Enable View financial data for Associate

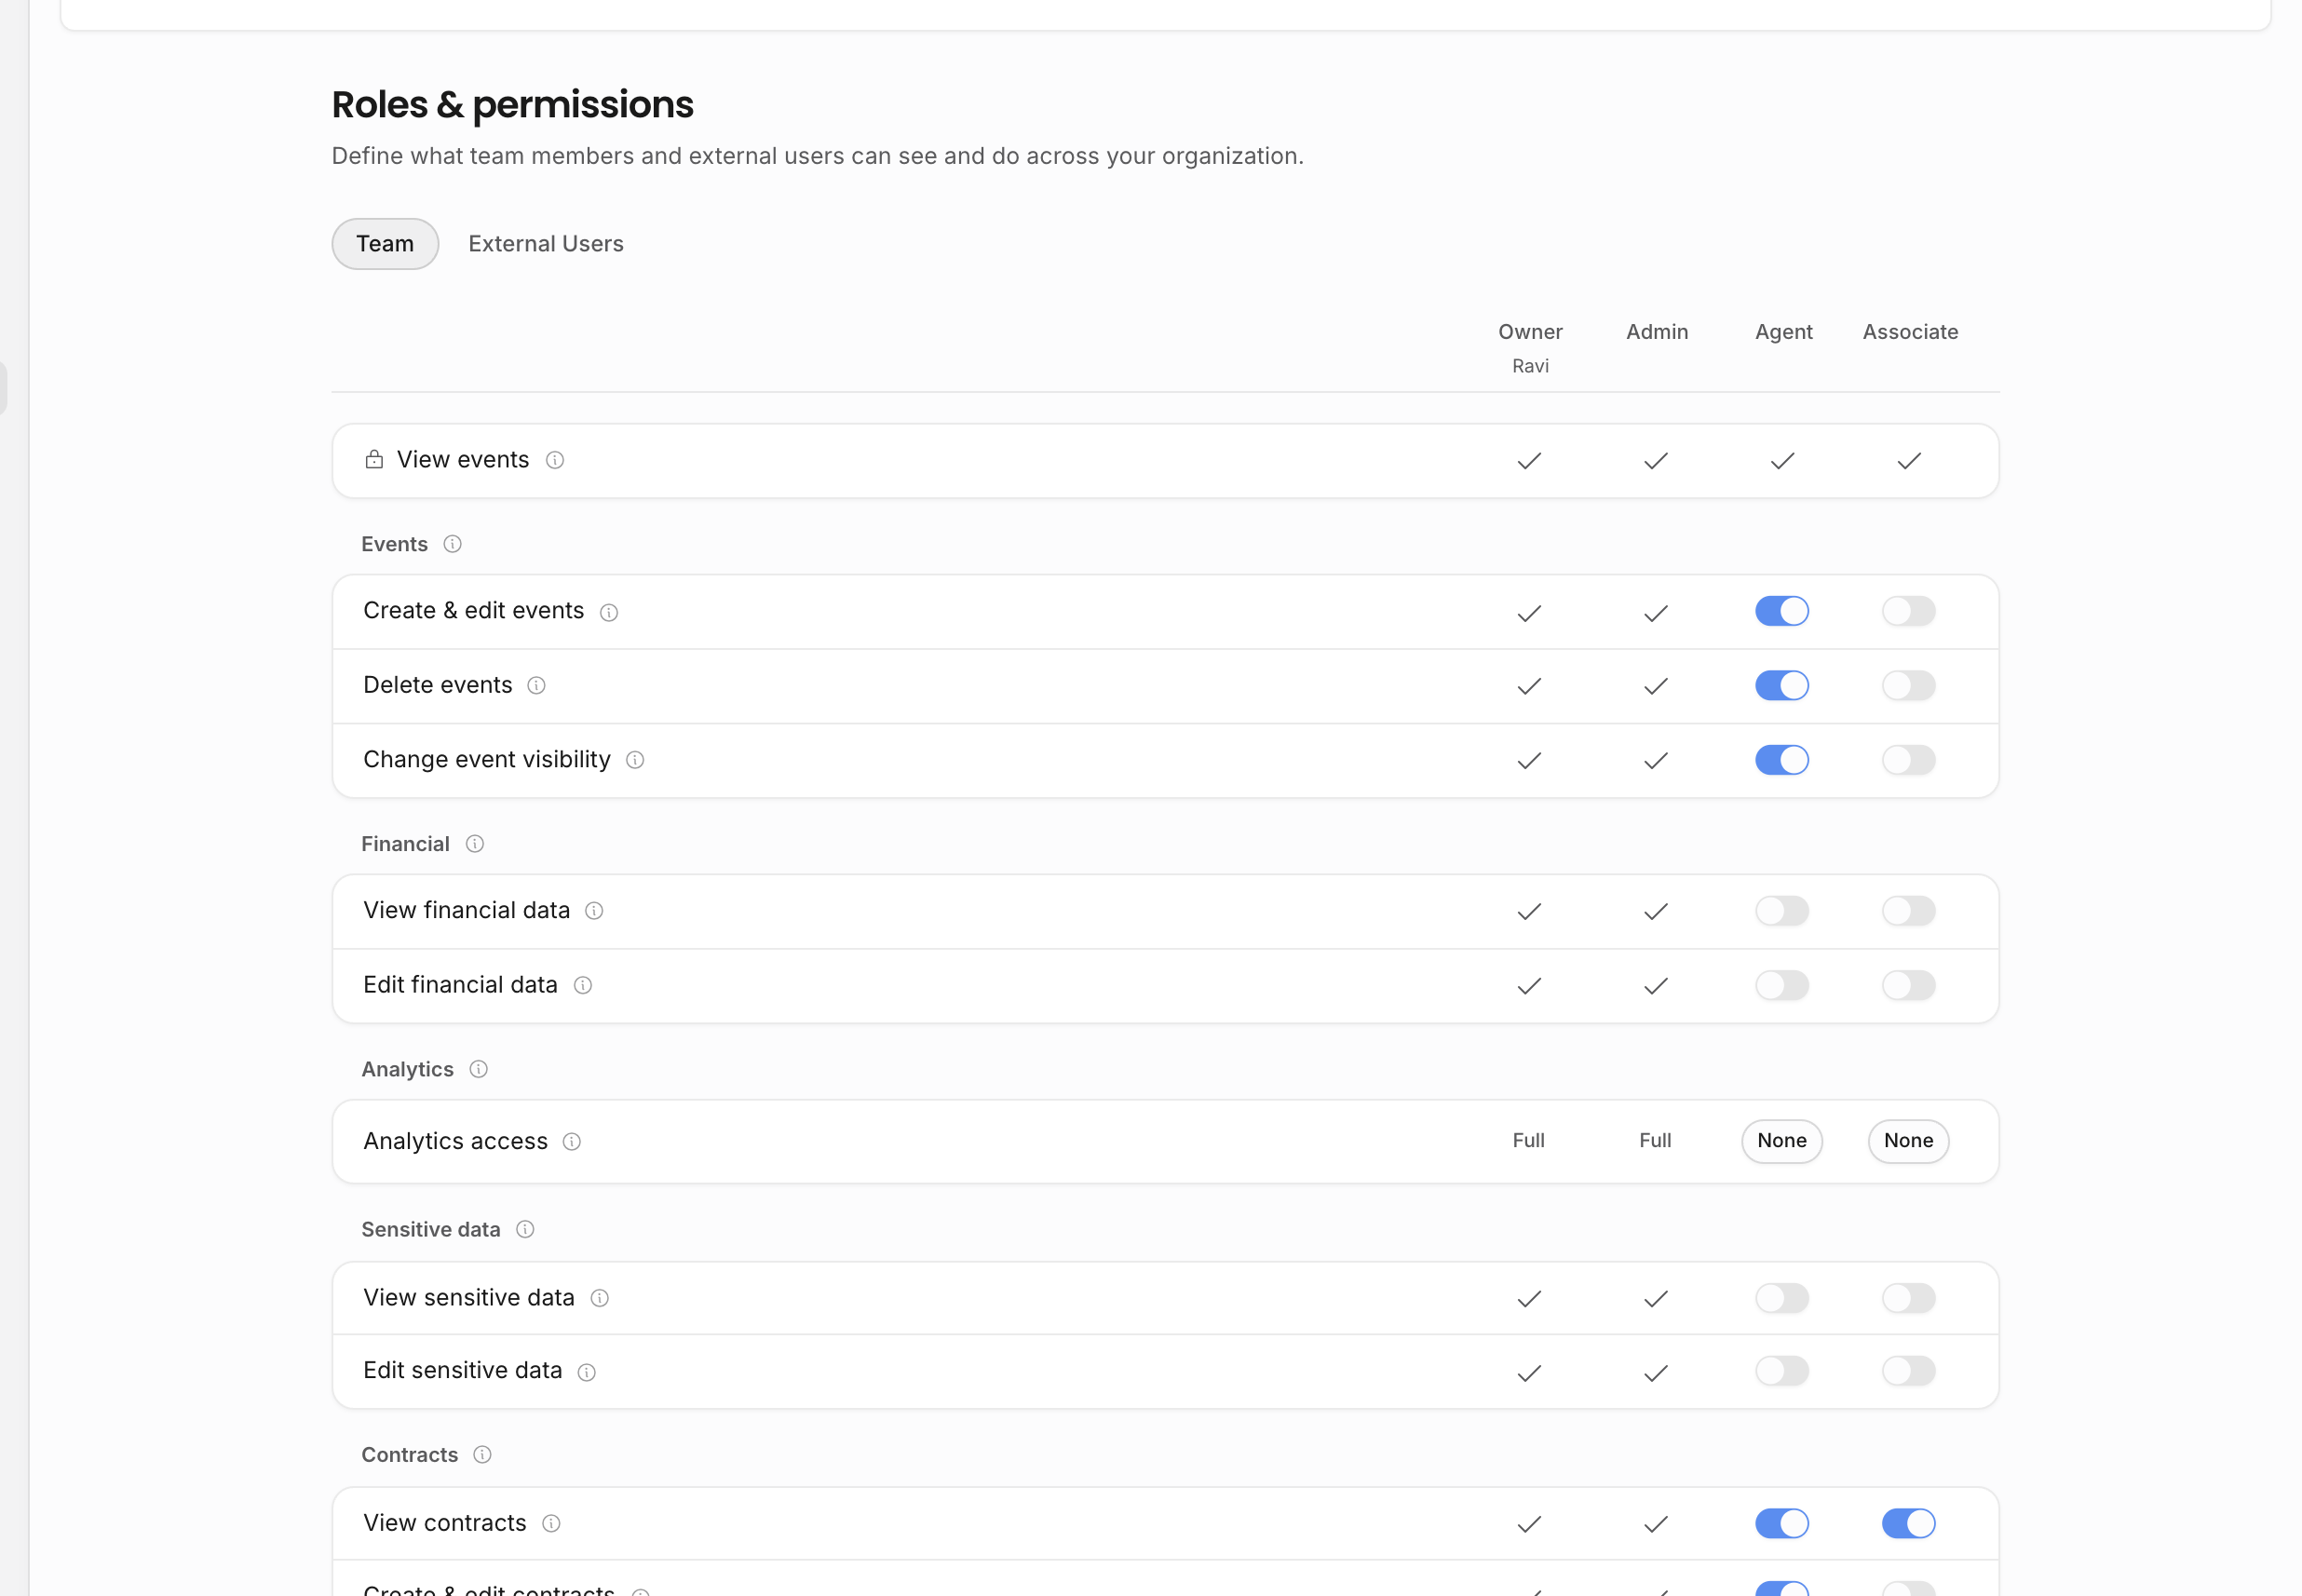pyautogui.click(x=1909, y=911)
